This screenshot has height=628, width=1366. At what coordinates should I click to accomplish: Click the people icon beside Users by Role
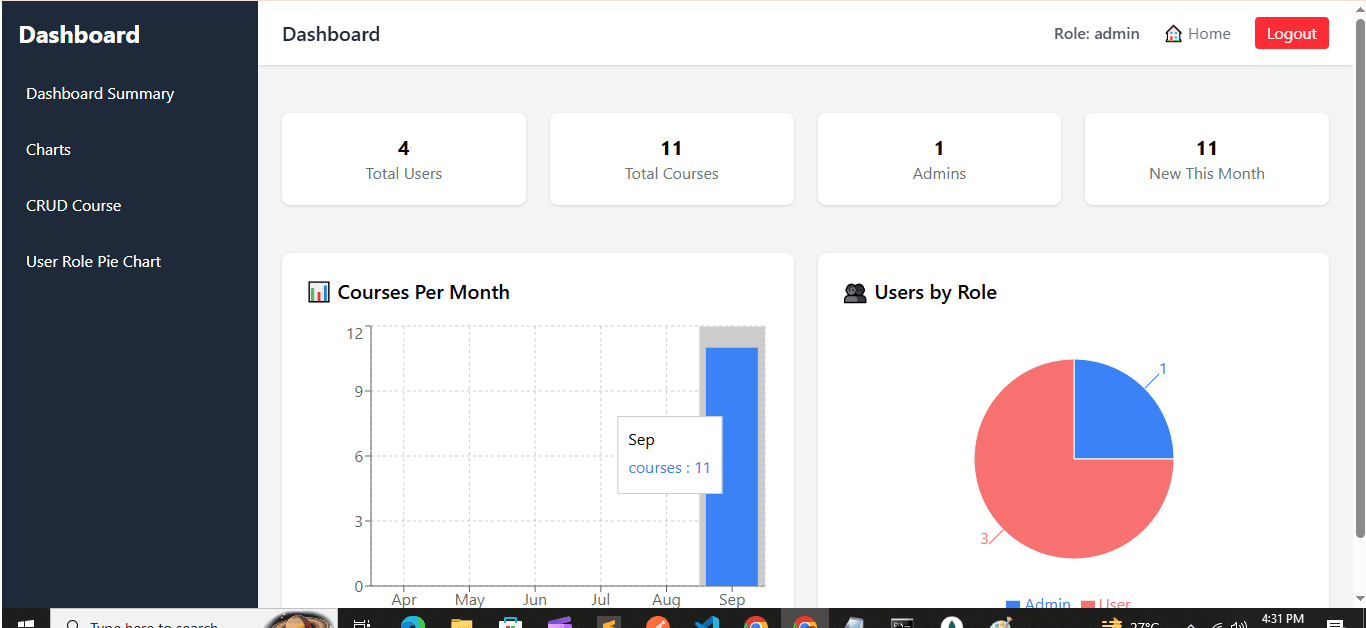(855, 293)
